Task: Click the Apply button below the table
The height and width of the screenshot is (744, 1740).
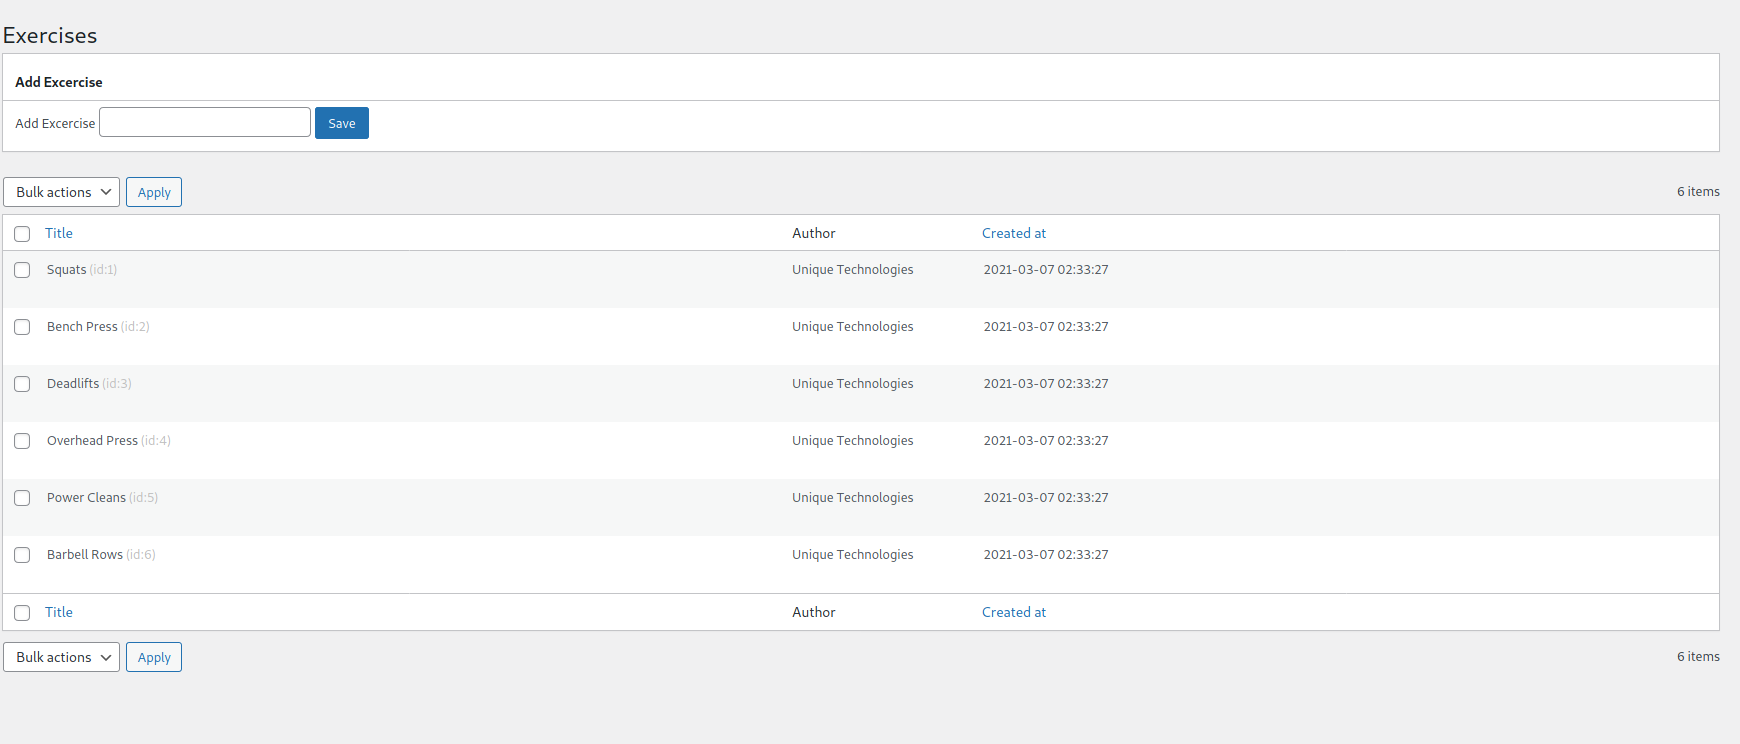Action: click(154, 657)
